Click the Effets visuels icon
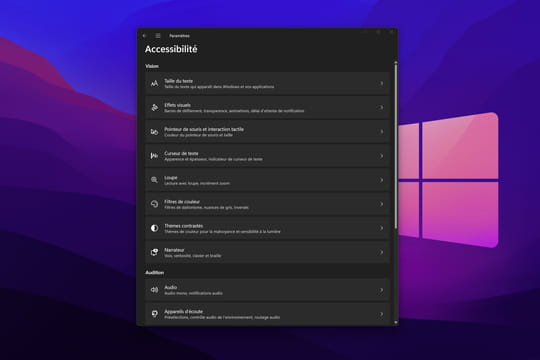 [154, 107]
